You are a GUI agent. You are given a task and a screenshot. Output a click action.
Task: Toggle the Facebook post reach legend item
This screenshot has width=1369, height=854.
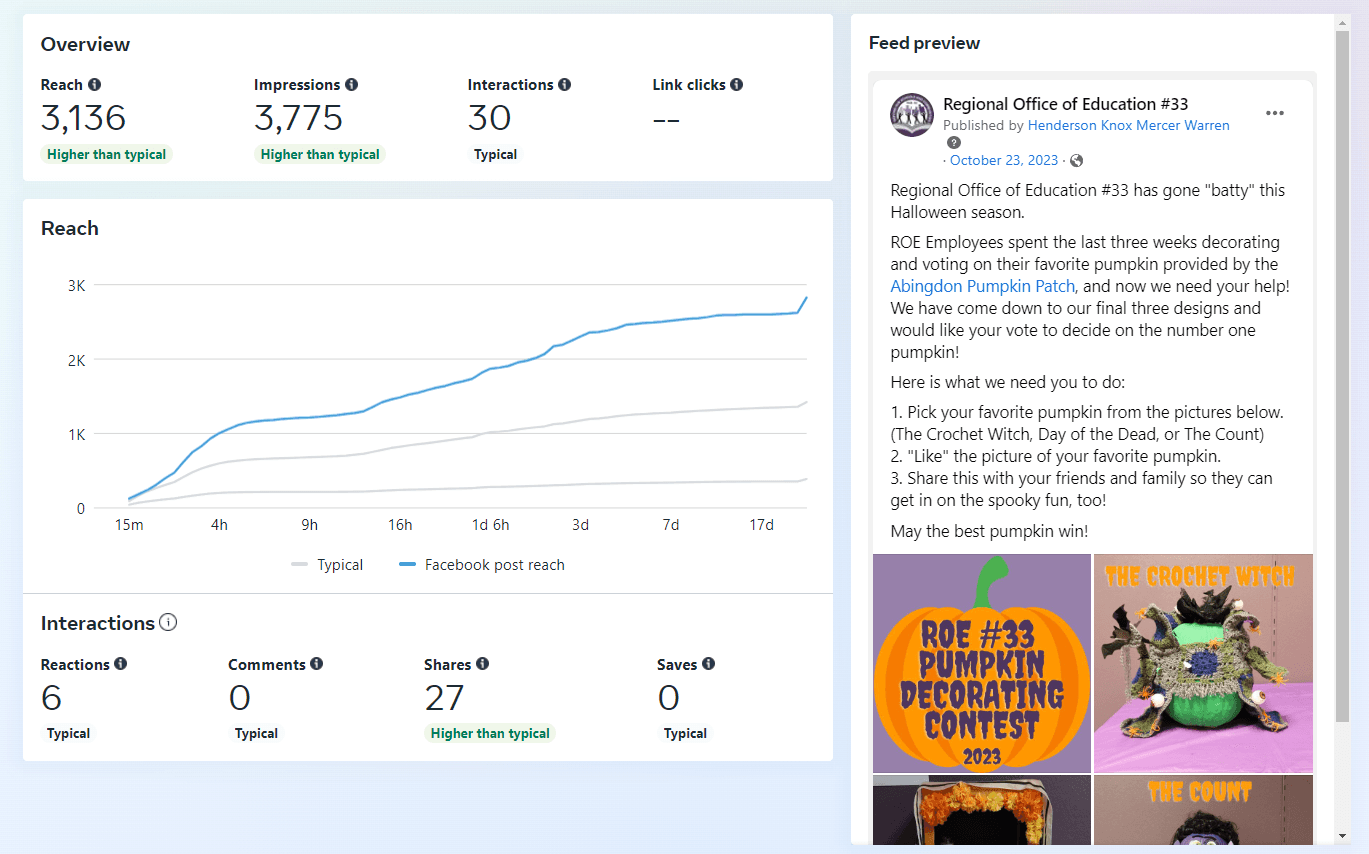click(482, 565)
